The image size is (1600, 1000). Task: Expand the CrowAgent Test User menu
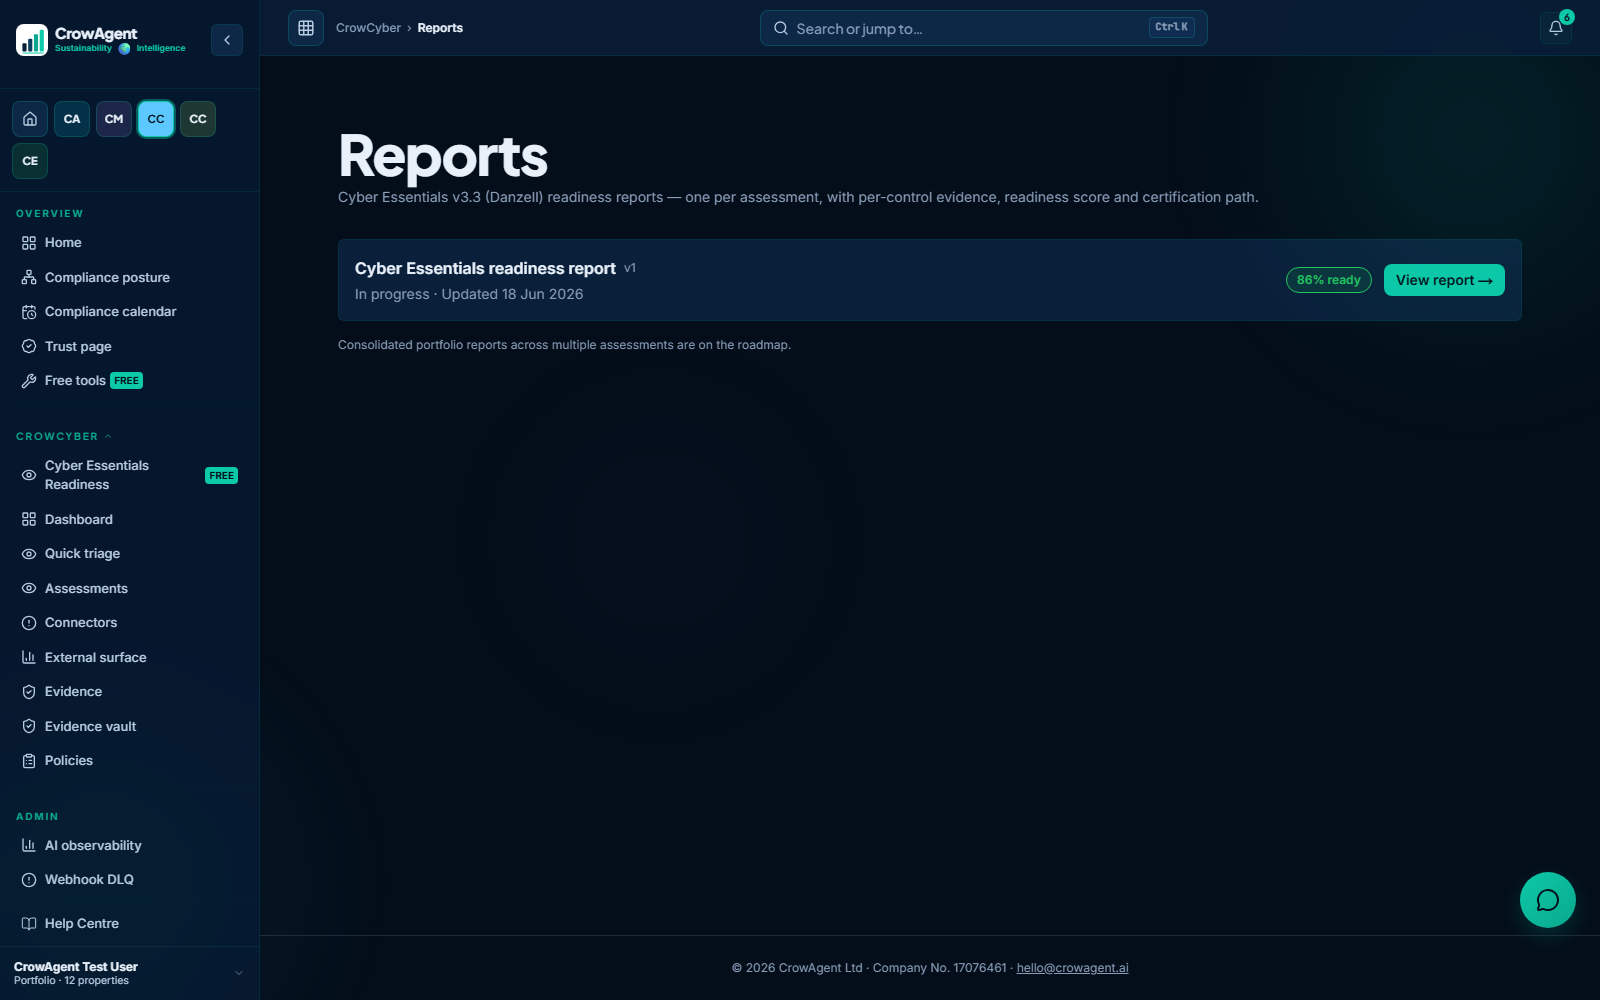pyautogui.click(x=129, y=973)
